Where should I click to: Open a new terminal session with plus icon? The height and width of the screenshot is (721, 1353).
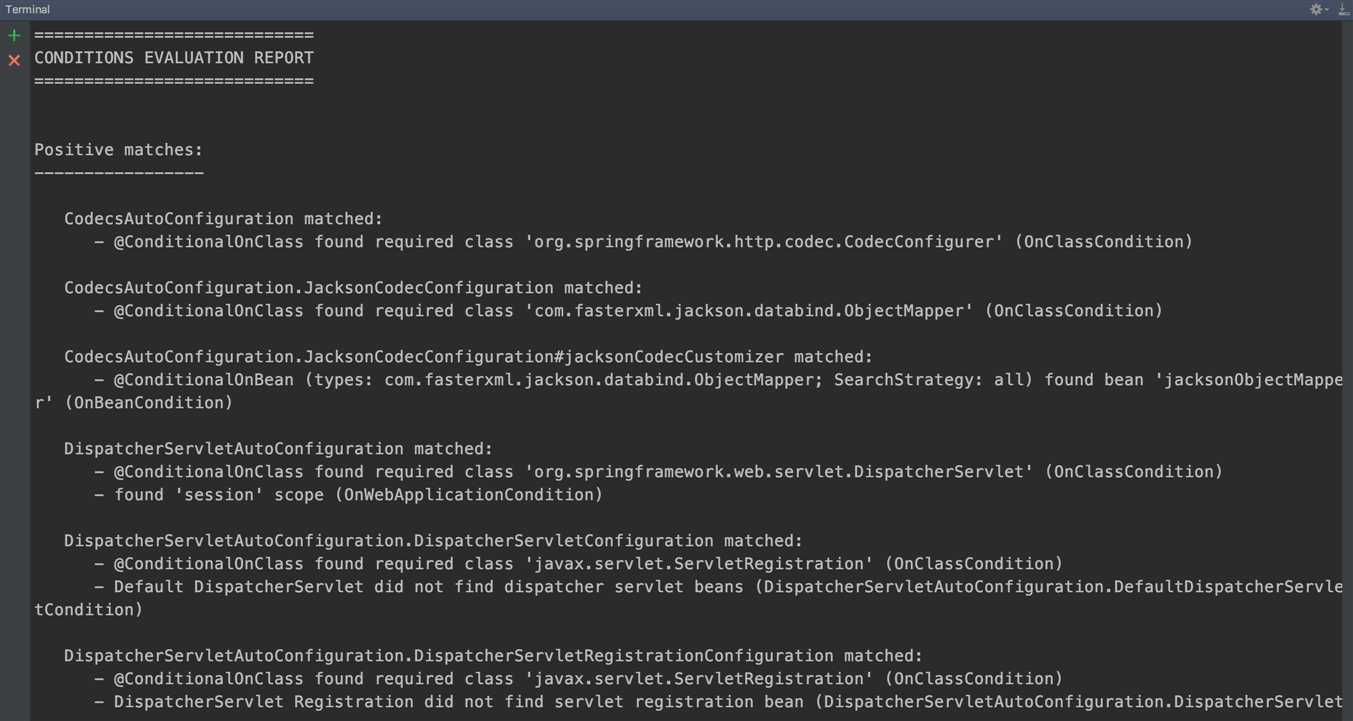(14, 36)
